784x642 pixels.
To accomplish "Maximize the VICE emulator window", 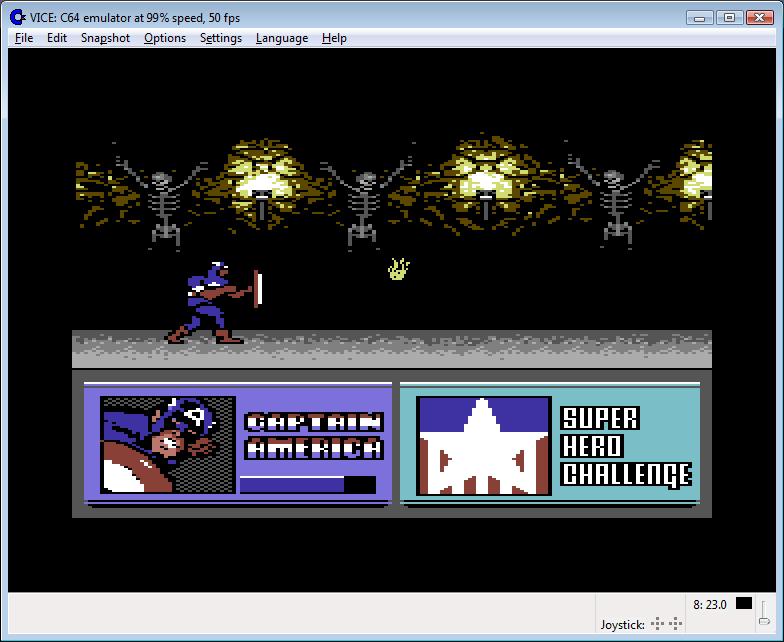I will click(729, 18).
